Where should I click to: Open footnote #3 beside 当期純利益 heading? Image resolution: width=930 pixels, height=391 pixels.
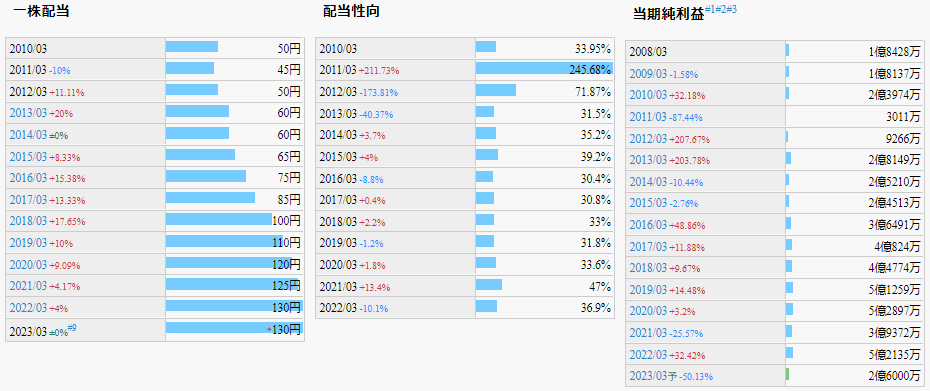731,9
